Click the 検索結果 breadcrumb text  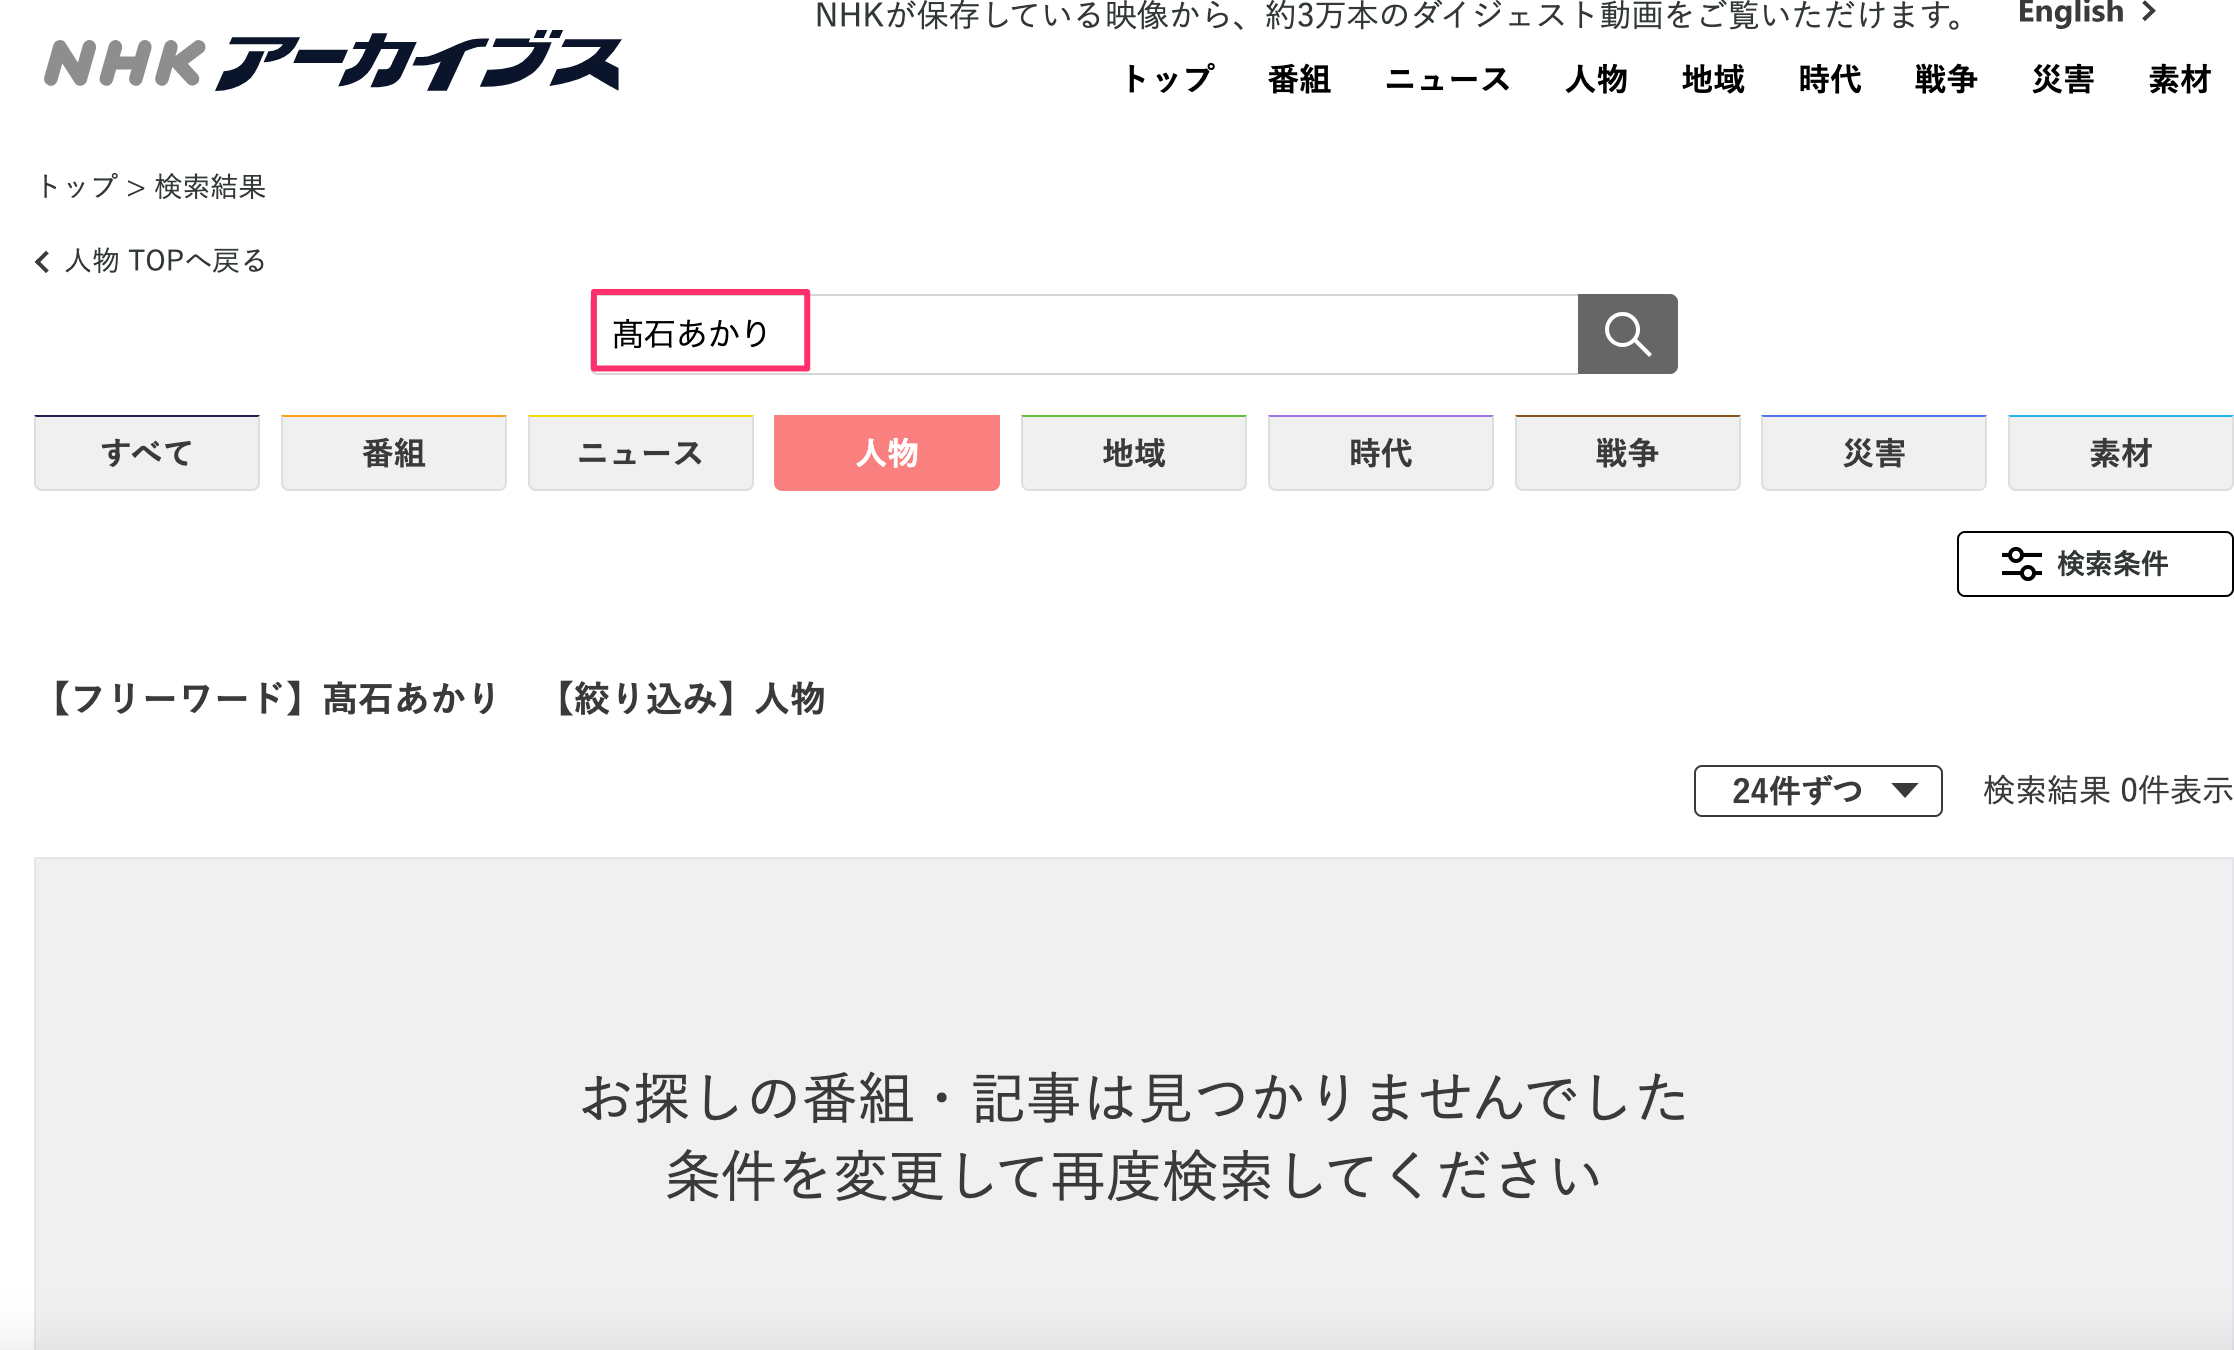[210, 187]
